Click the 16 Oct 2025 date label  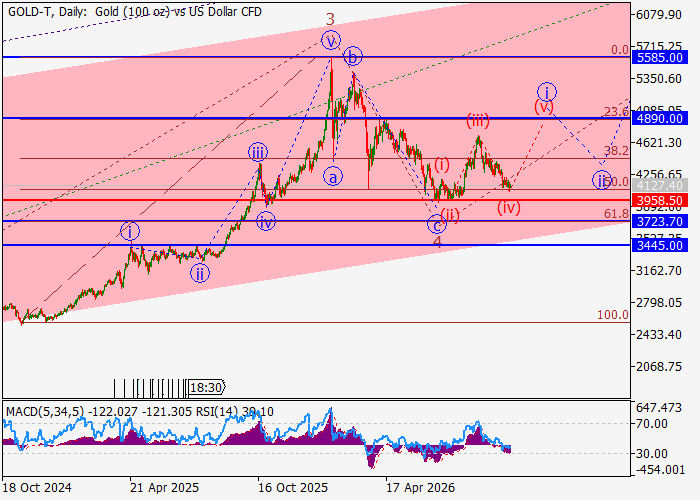[292, 488]
